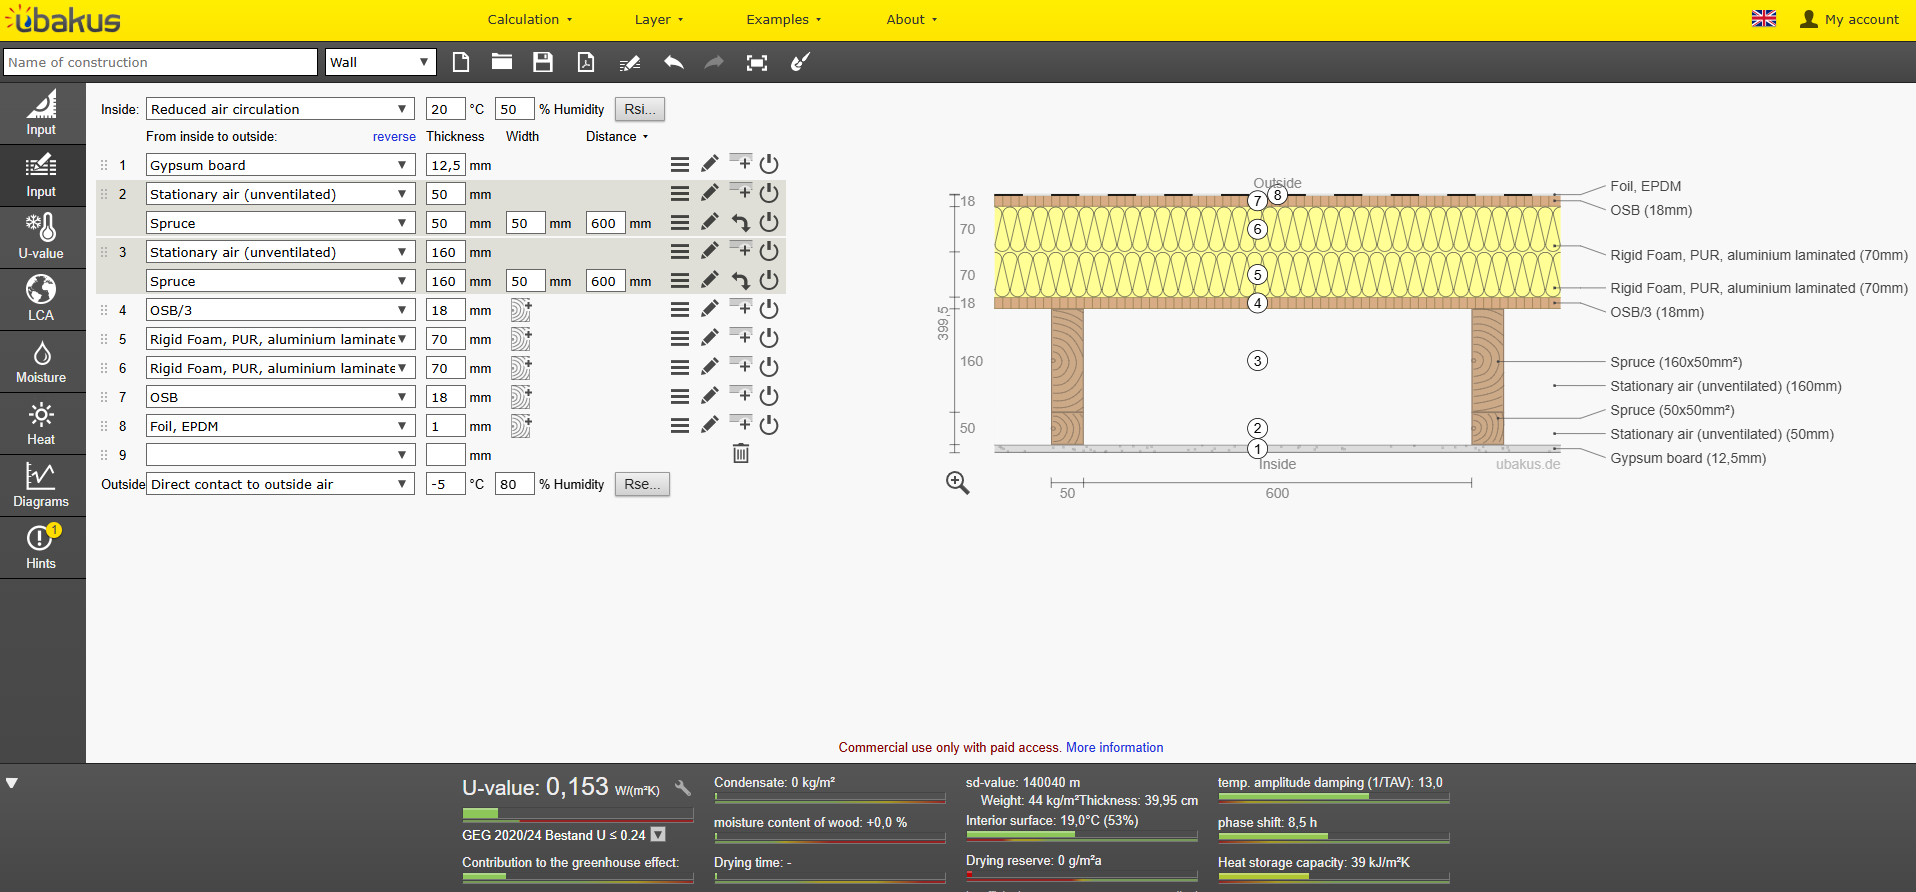Viewport: 1916px width, 892px height.
Task: Toggle power button for OSB/3 layer
Action: (x=769, y=309)
